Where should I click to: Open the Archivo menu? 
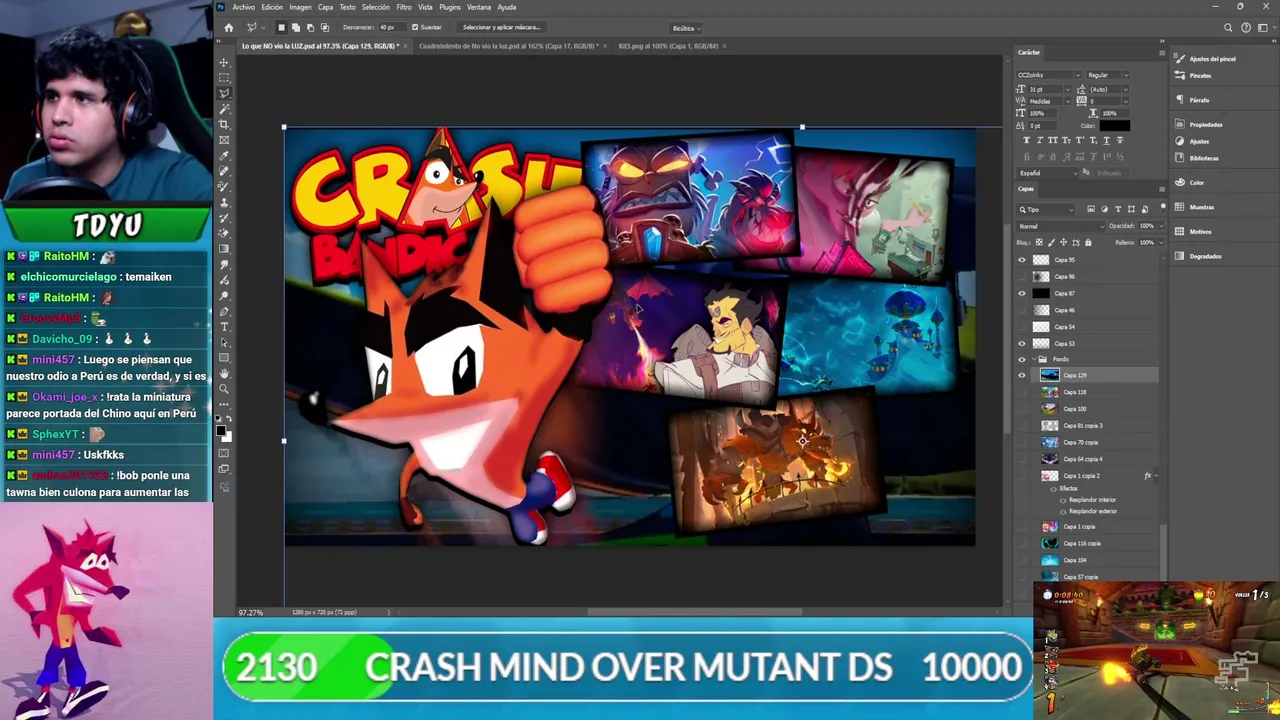tap(243, 7)
